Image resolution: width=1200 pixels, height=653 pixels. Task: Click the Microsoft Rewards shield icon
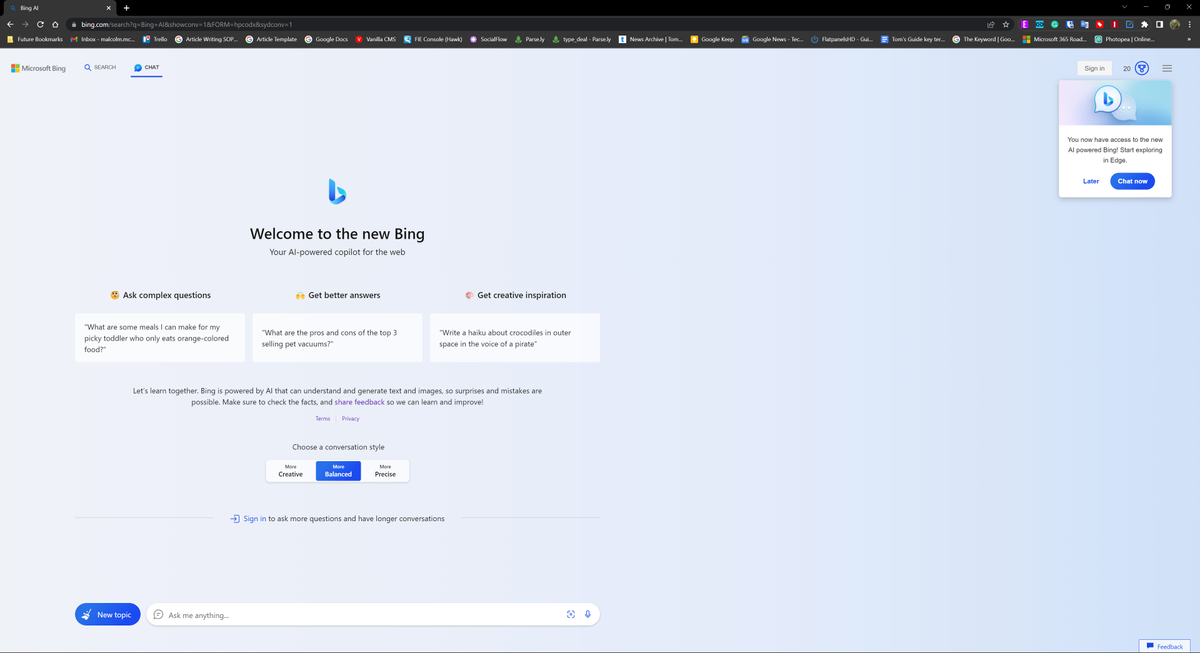tap(1141, 68)
